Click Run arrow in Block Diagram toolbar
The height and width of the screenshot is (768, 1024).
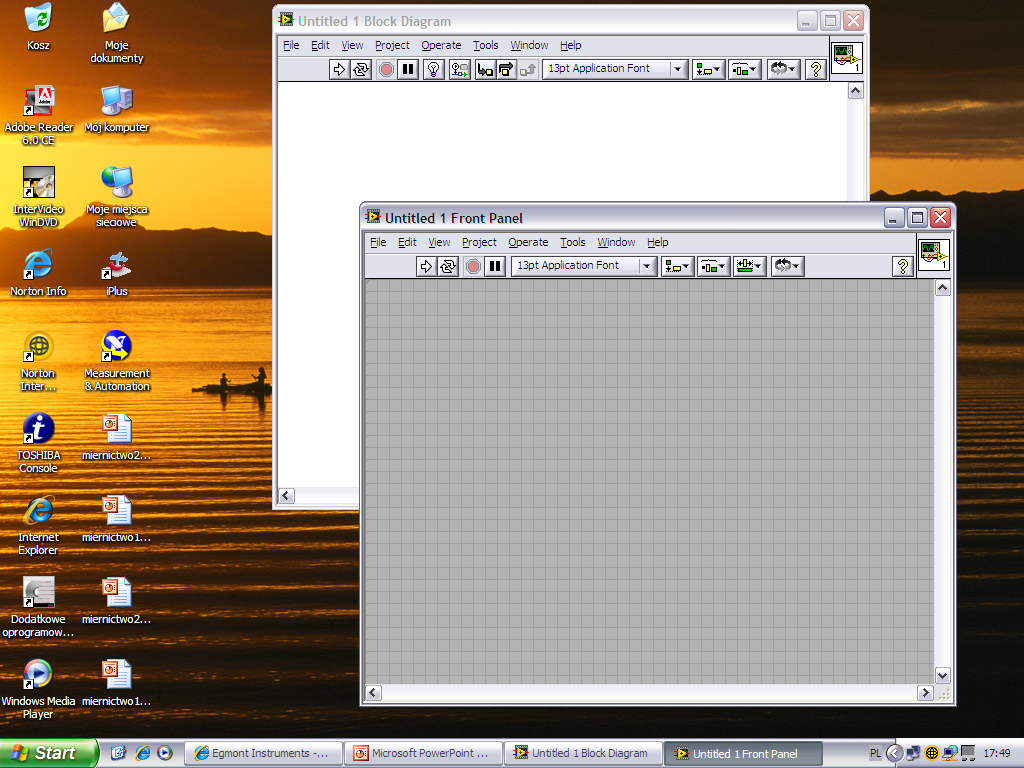[x=339, y=69]
